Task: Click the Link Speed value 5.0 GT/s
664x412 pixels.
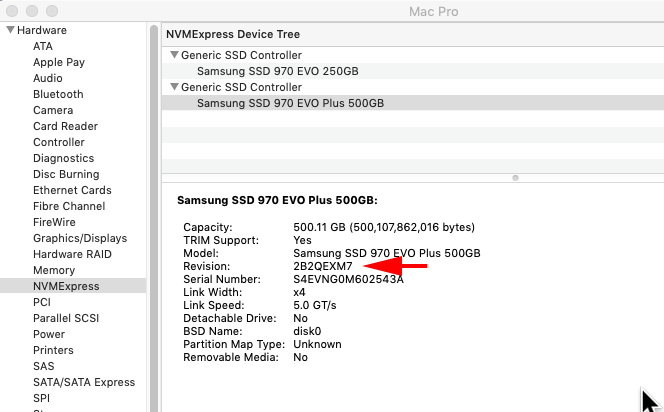Action: click(315, 305)
